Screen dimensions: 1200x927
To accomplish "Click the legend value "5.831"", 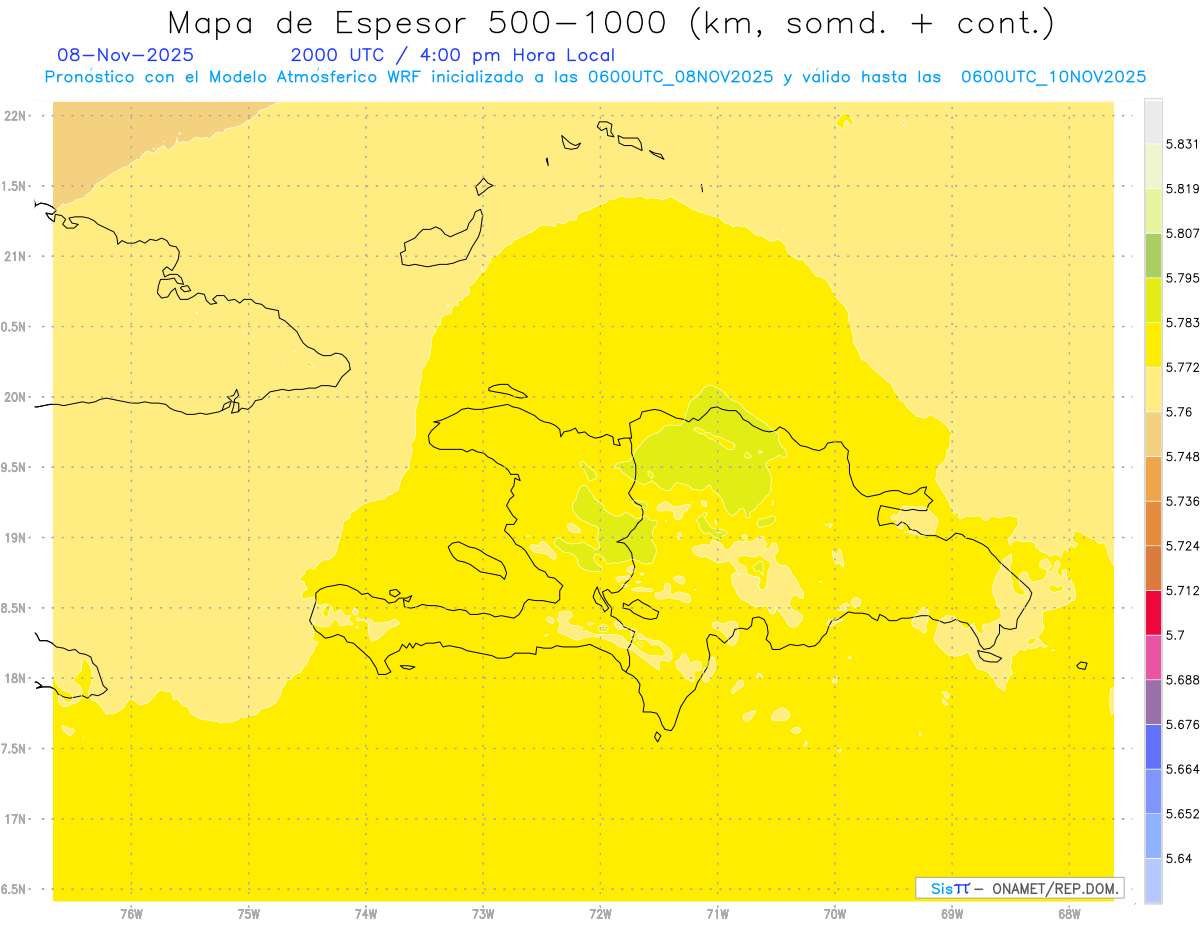I will [1182, 144].
